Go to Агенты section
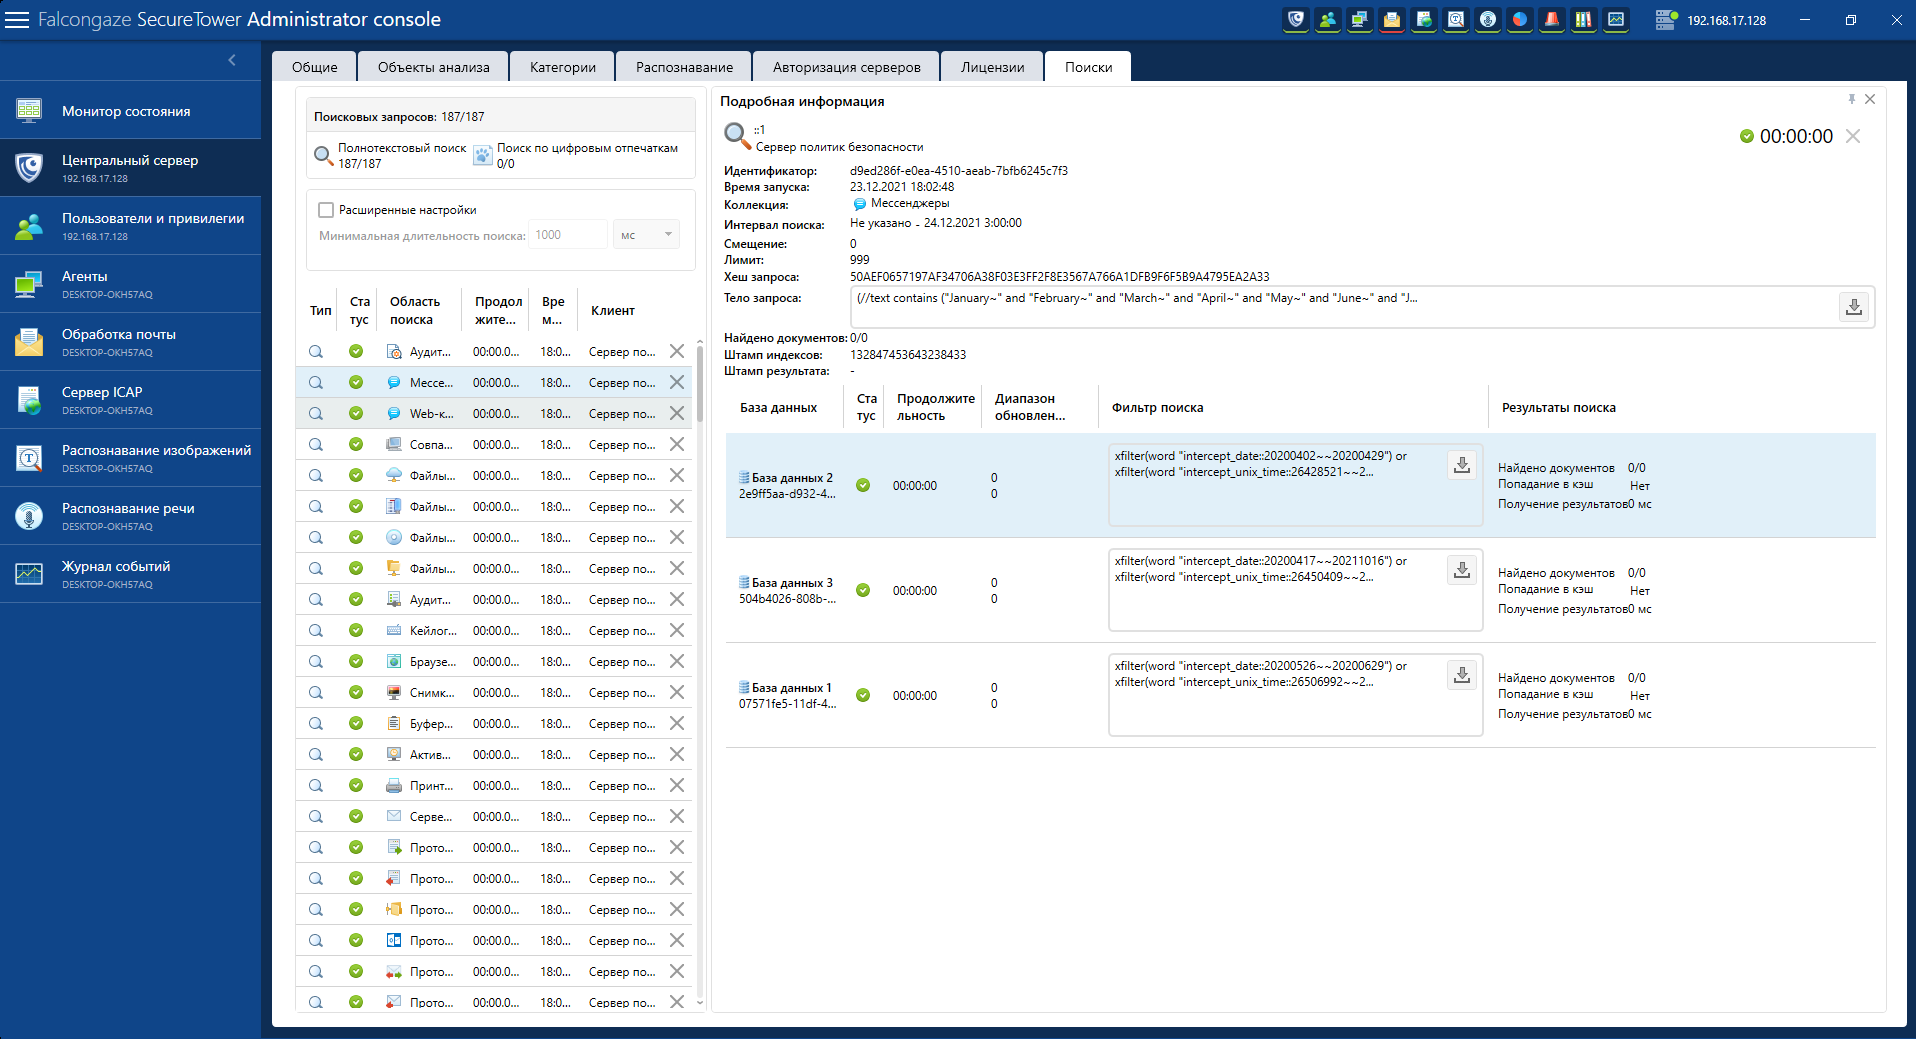Viewport: 1916px width, 1039px height. click(130, 284)
